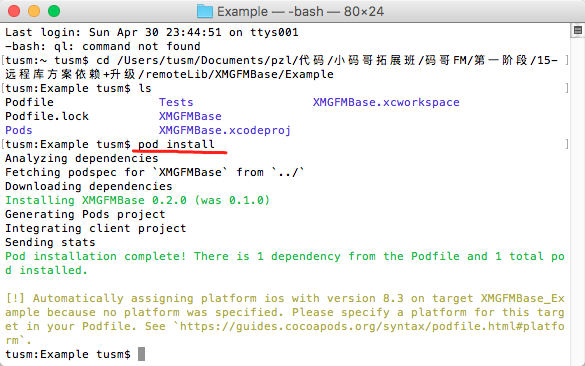585x366 pixels.
Task: Click the 'cd /Users/tusm/Documents' command line
Action: click(x=281, y=60)
